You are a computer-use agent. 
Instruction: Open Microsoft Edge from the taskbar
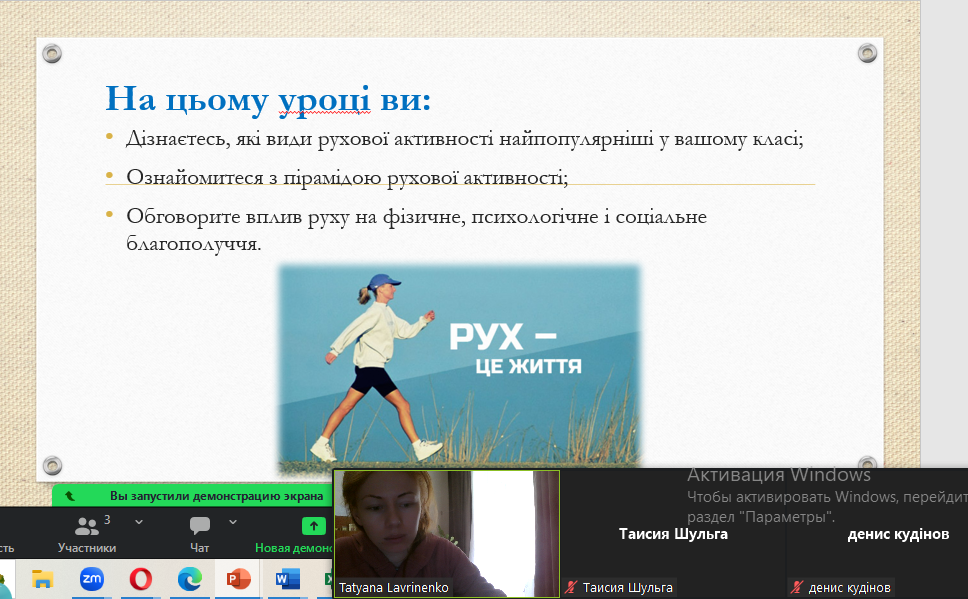pyautogui.click(x=190, y=579)
